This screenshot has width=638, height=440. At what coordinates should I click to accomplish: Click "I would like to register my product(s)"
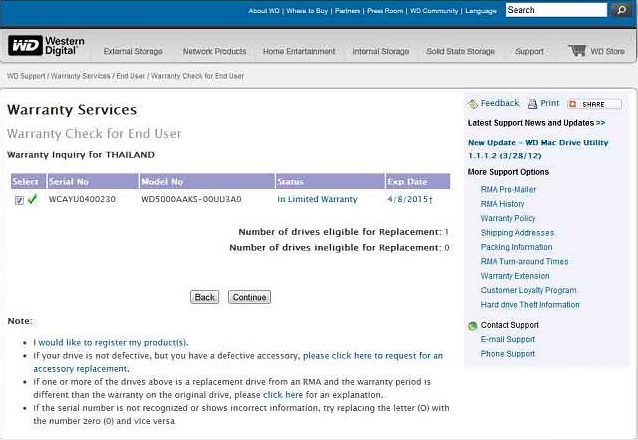tap(110, 342)
